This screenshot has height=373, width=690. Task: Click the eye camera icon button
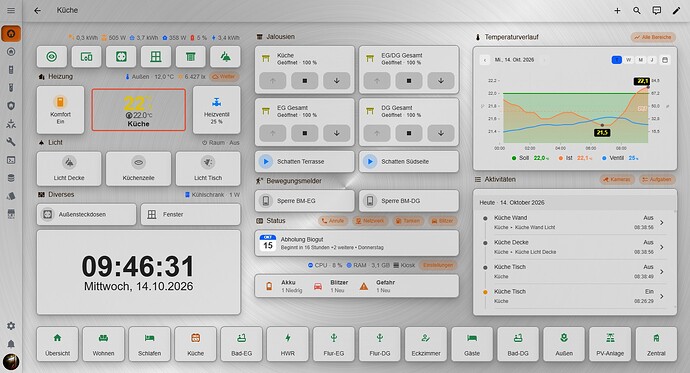pyautogui.click(x=52, y=57)
